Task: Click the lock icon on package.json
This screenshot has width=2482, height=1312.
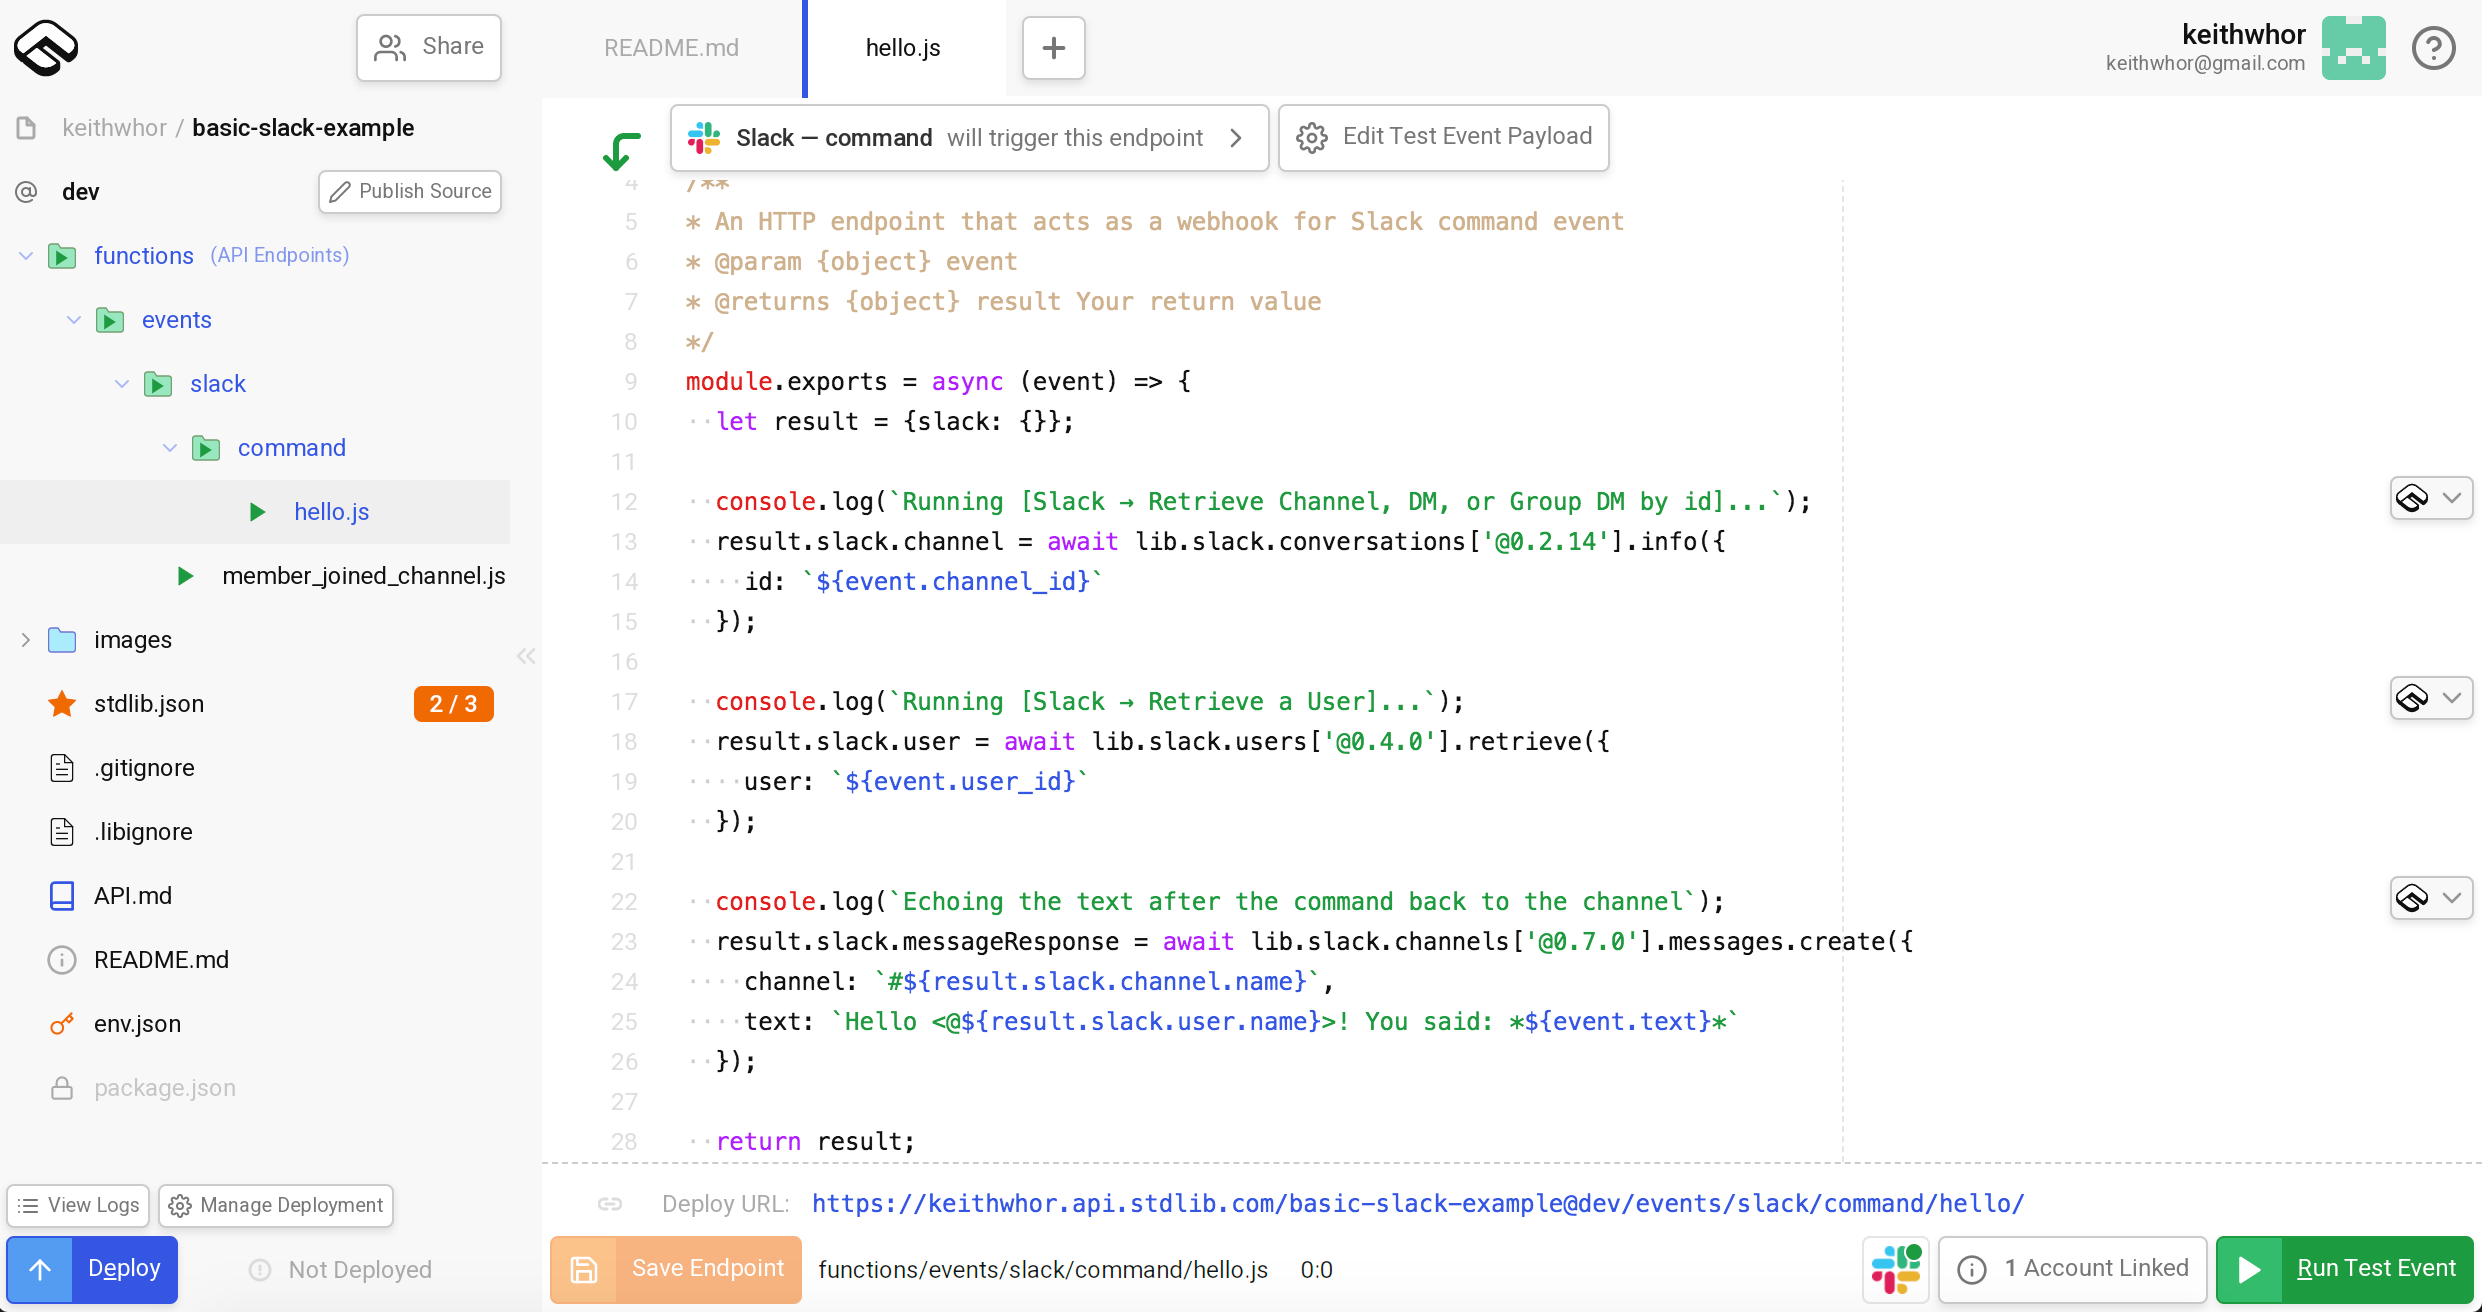Action: 62,1087
